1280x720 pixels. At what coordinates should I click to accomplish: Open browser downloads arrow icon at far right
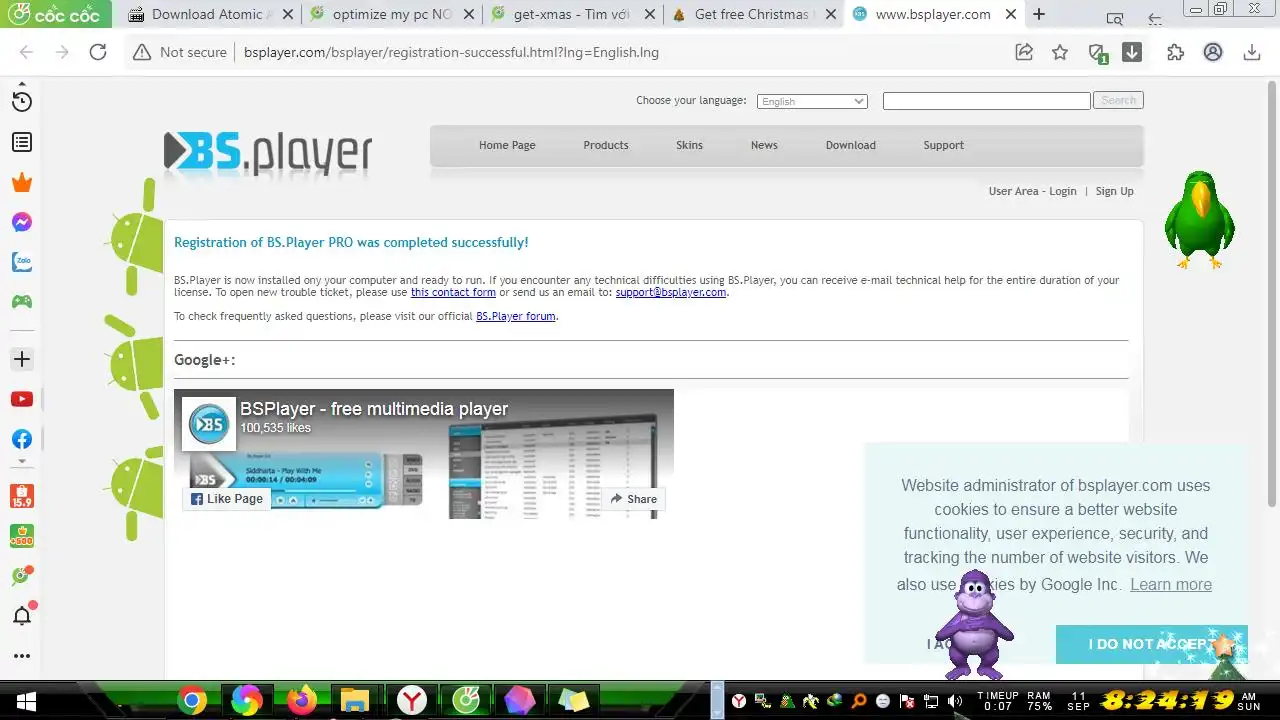click(1251, 52)
